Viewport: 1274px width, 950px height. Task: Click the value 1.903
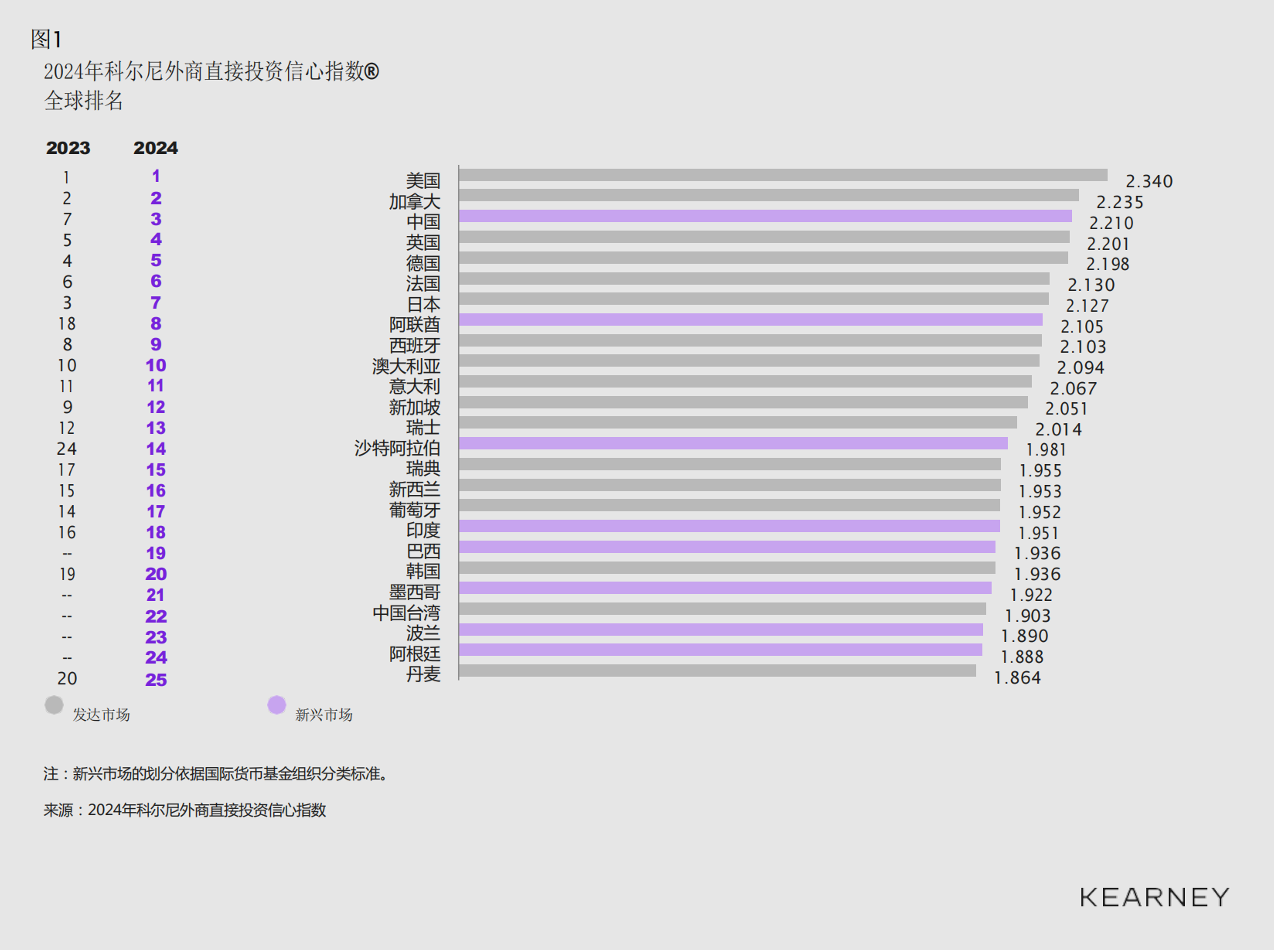click(x=1027, y=616)
